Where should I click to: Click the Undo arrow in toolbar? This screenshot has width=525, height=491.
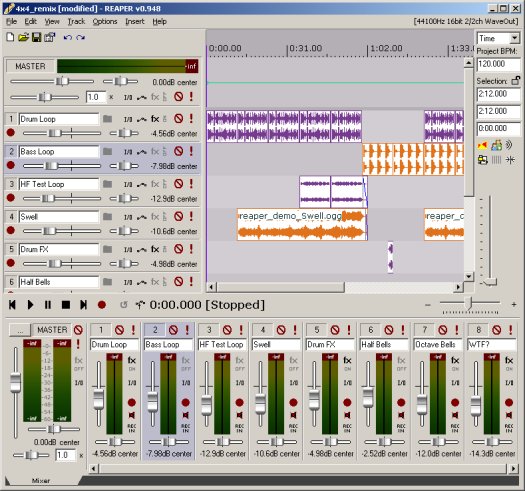[68, 38]
